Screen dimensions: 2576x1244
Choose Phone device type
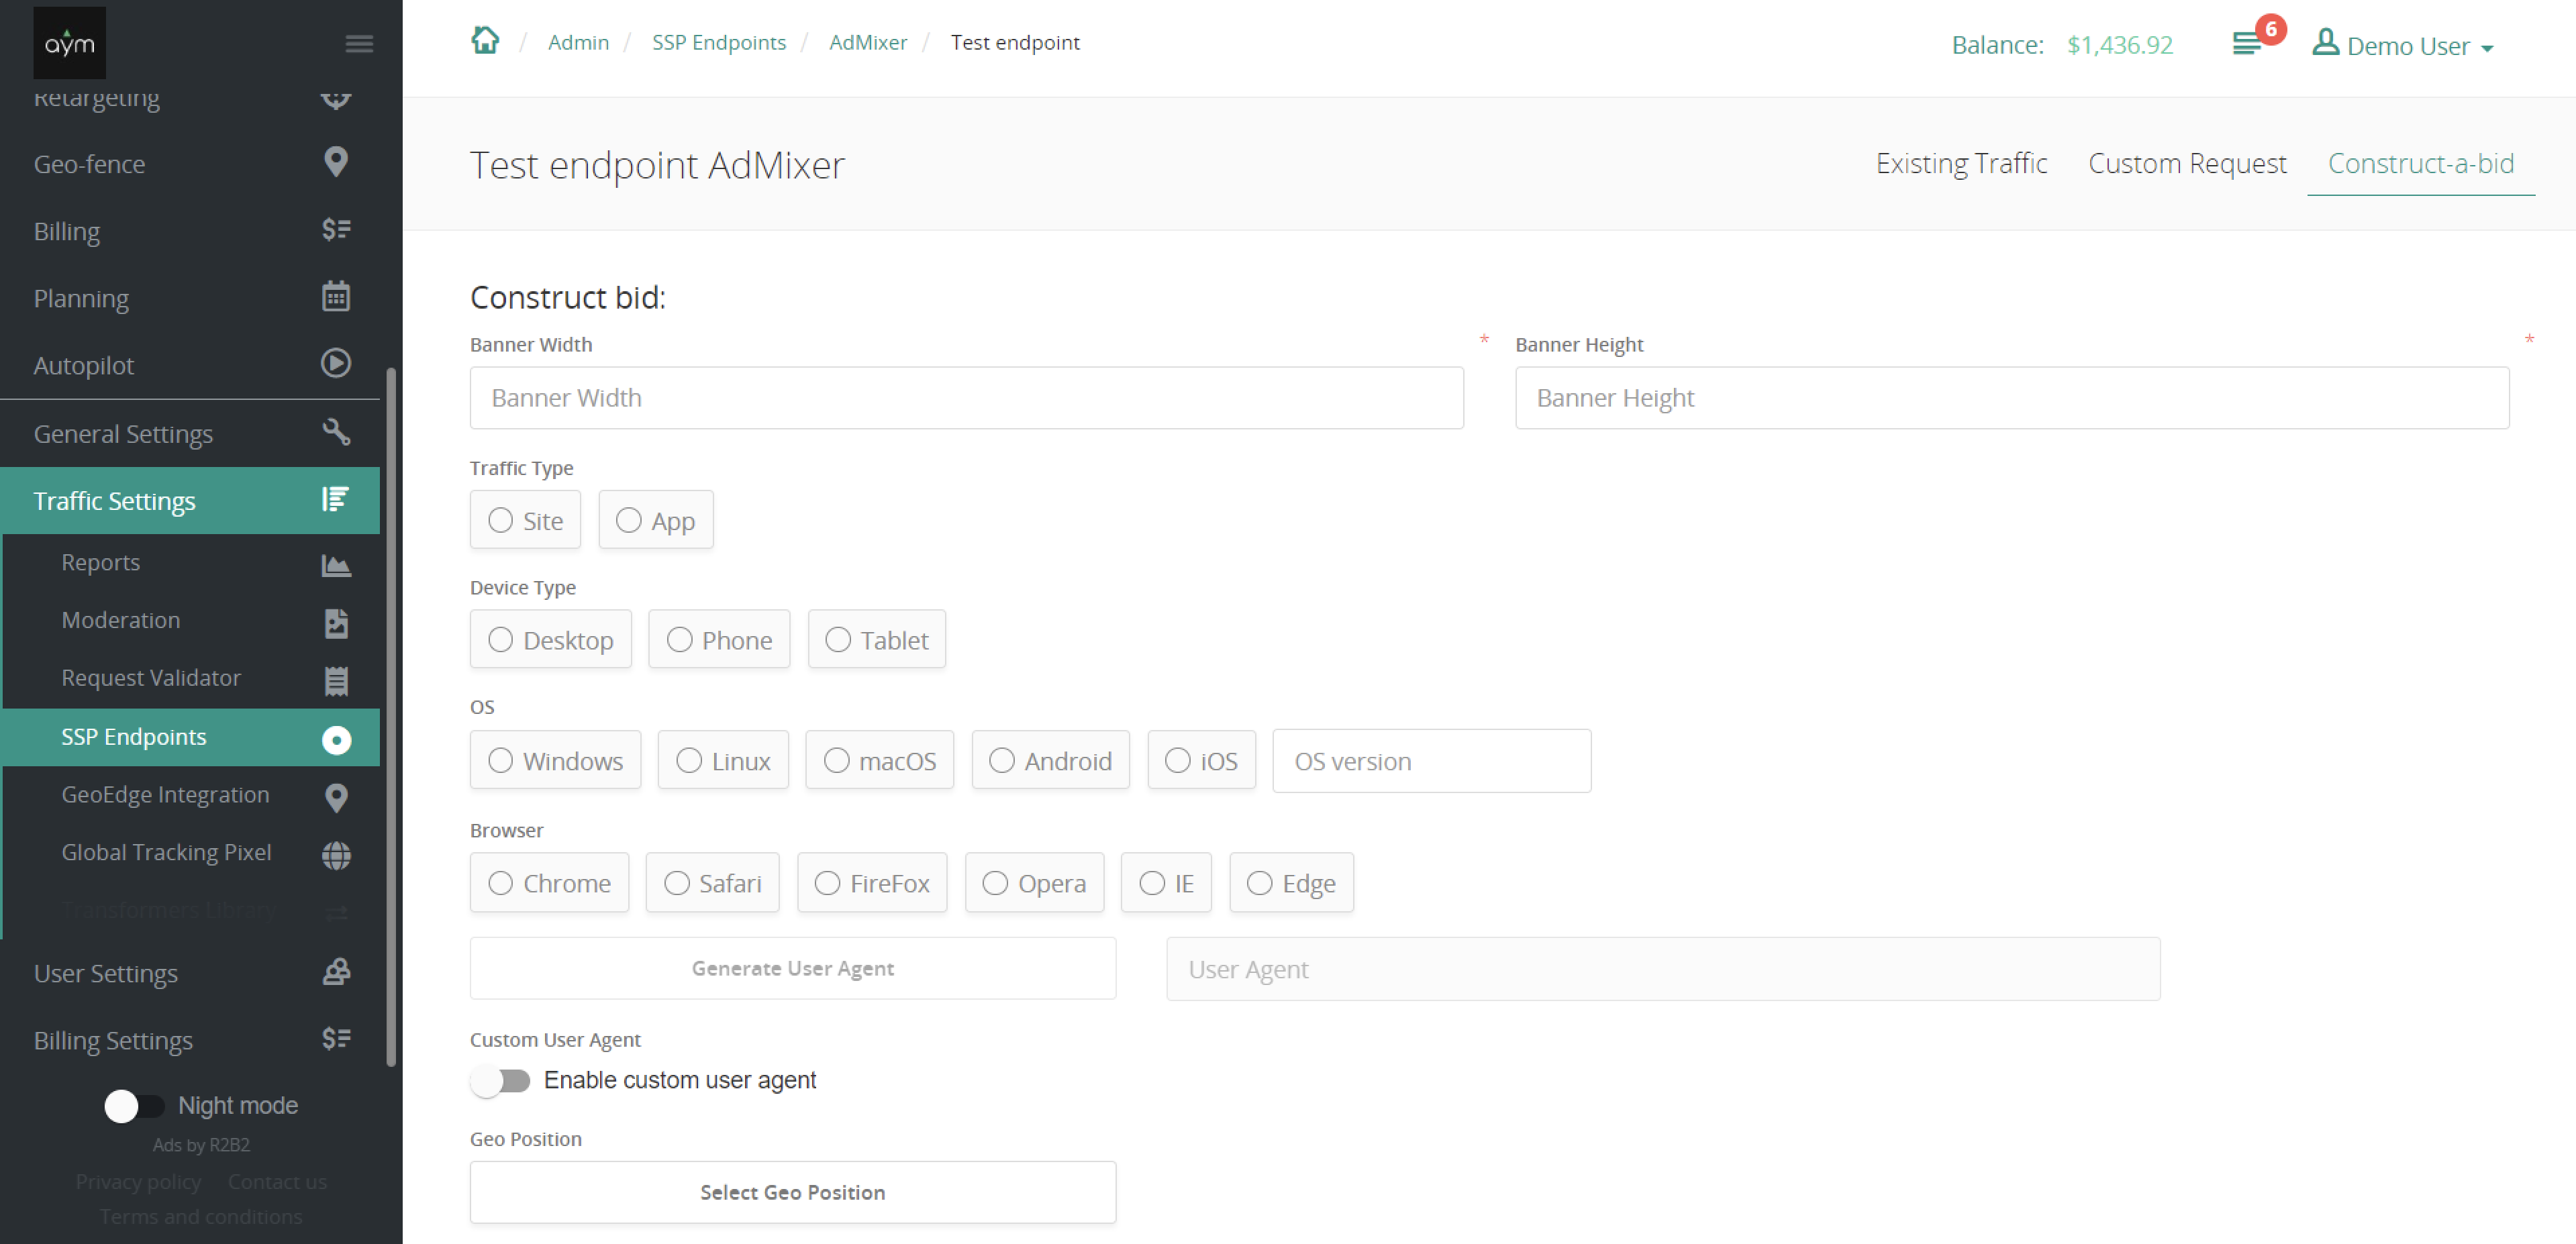[719, 640]
